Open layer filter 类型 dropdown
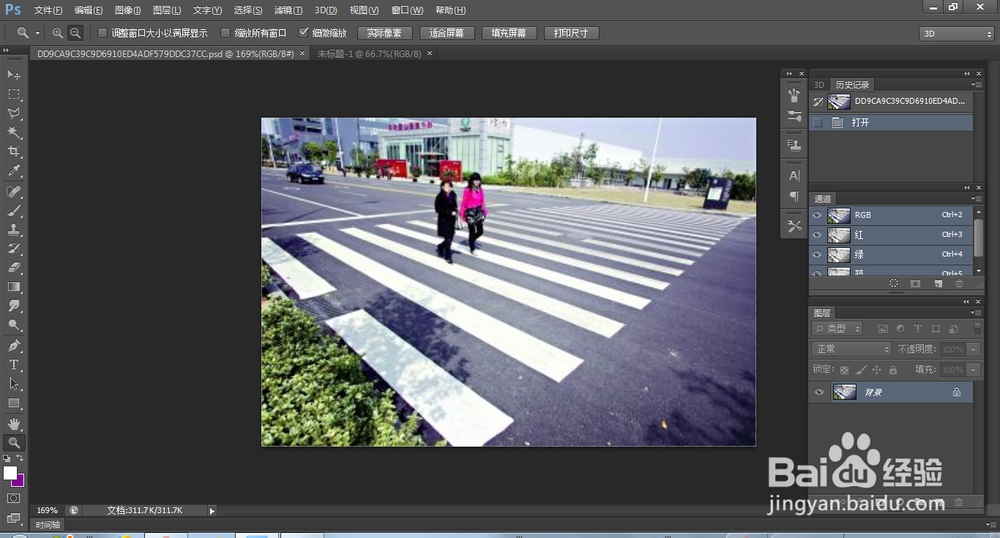The width and height of the screenshot is (1000, 538). tap(838, 328)
